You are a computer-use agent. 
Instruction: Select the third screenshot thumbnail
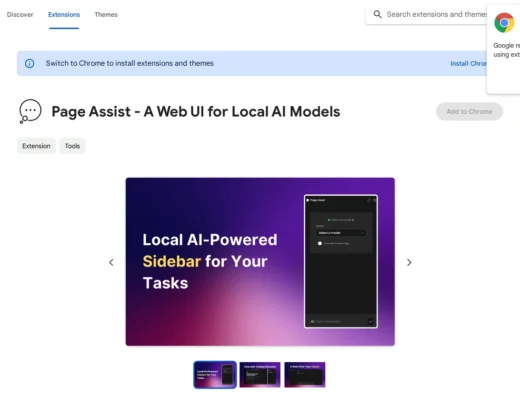[305, 375]
